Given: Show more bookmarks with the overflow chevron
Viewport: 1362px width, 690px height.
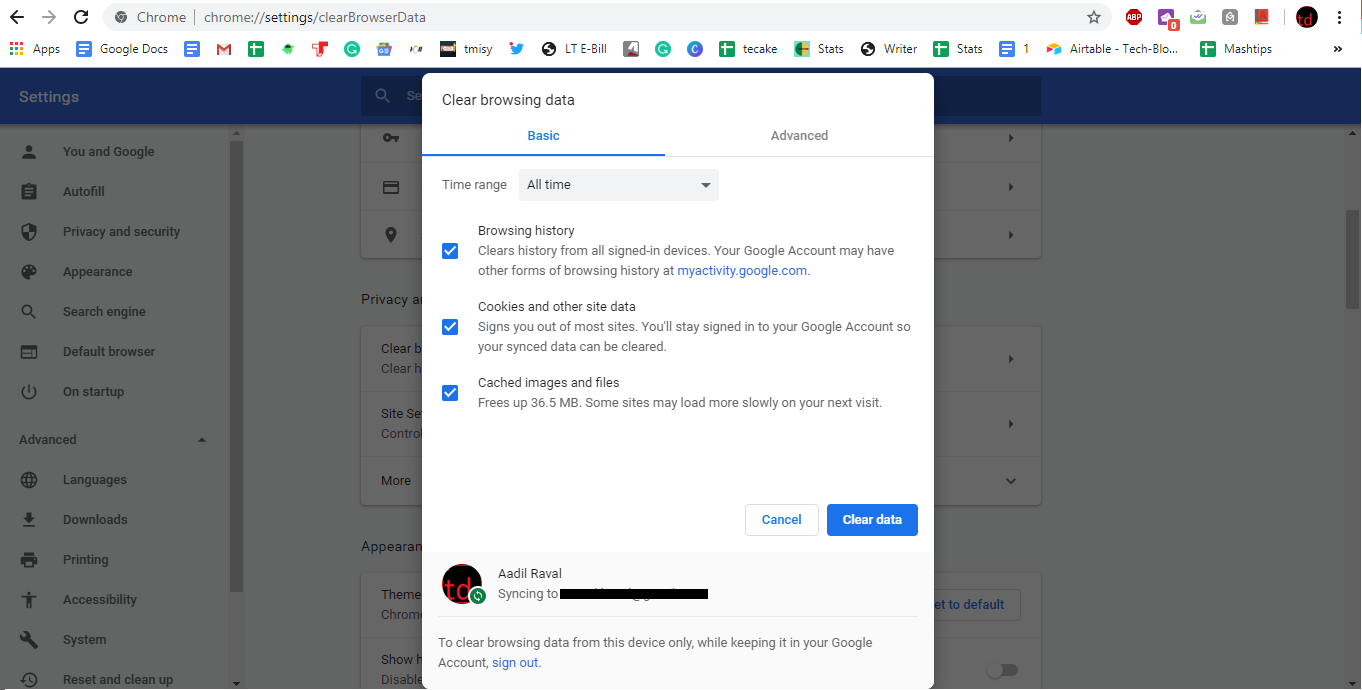Looking at the screenshot, I should pos(1338,48).
